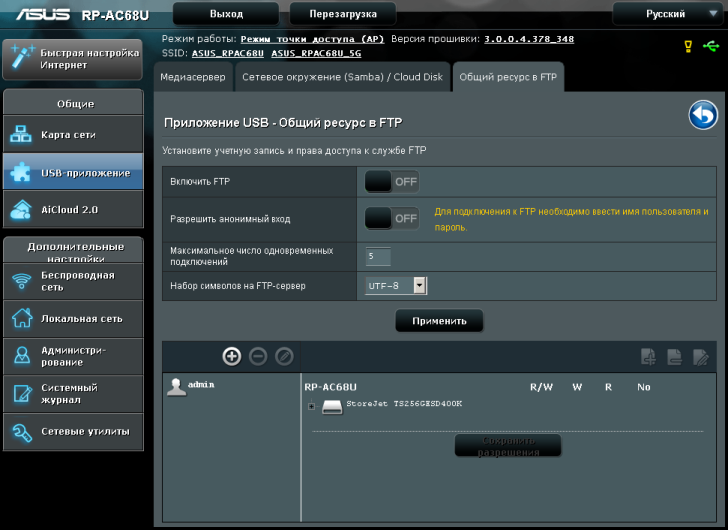
Task: Click the Общие section header
Action: 73,103
